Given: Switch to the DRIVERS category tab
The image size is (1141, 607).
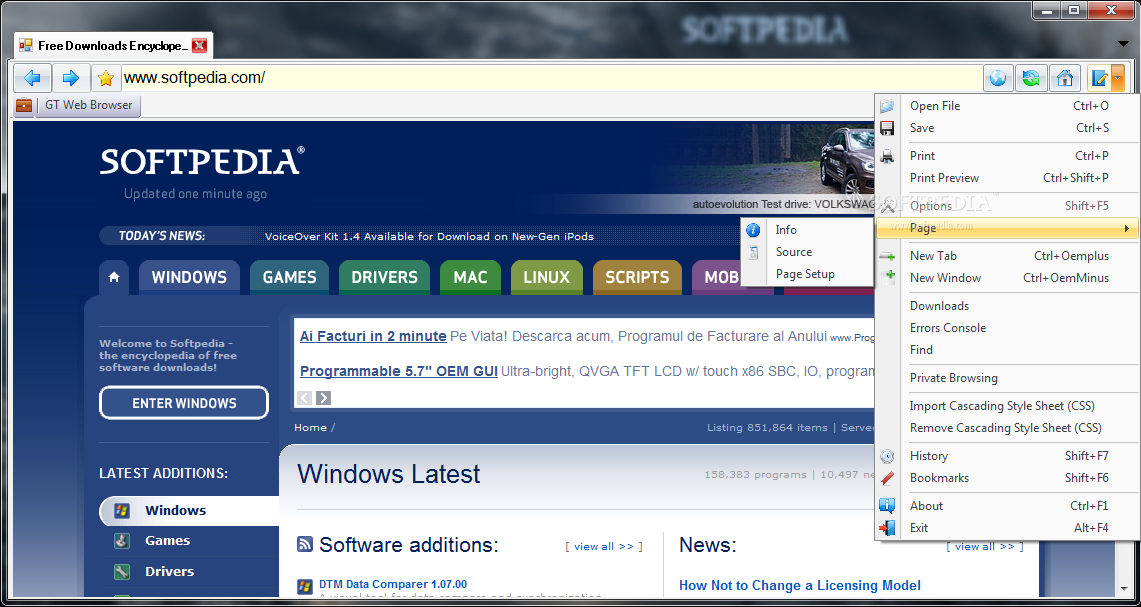Looking at the screenshot, I should coord(384,277).
